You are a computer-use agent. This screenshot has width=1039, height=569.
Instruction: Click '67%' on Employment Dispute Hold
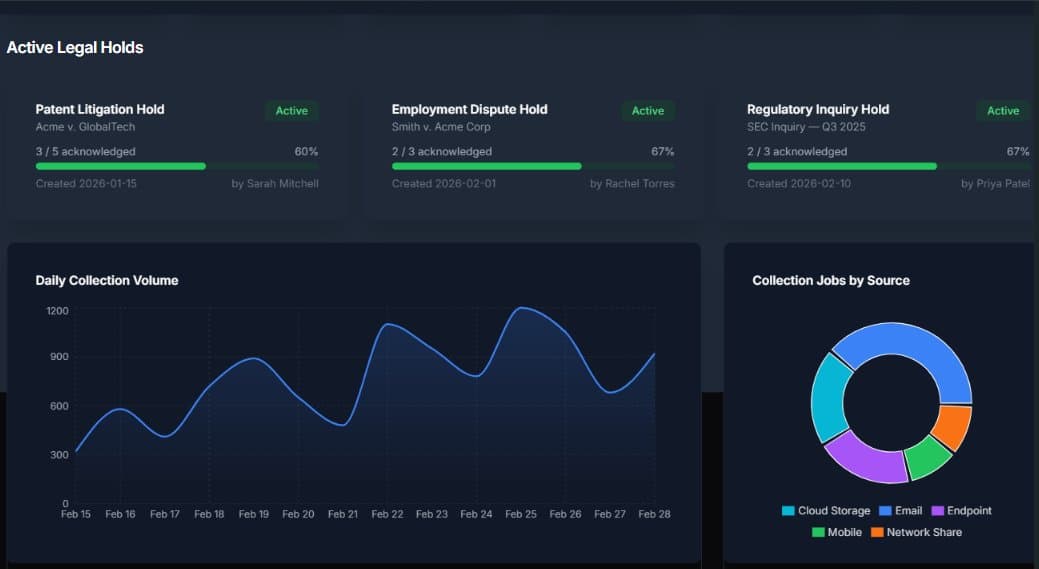(663, 152)
